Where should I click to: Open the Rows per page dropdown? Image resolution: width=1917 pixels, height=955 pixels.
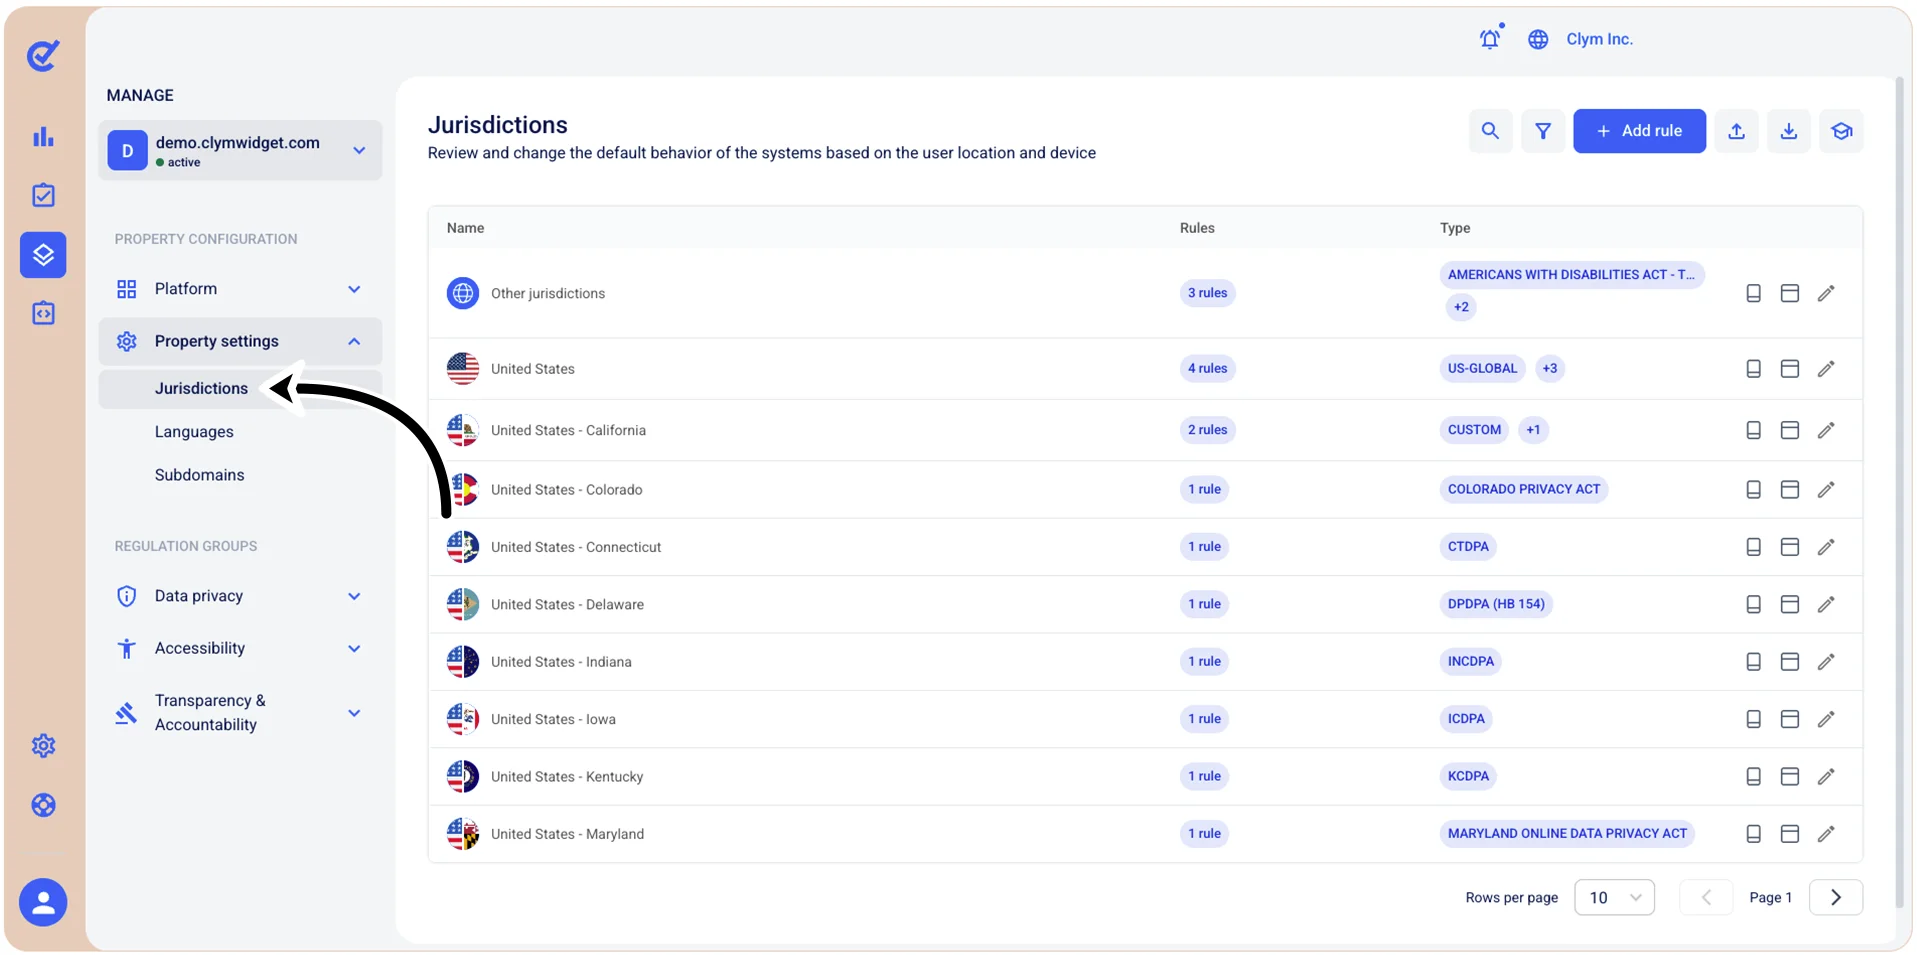1614,897
